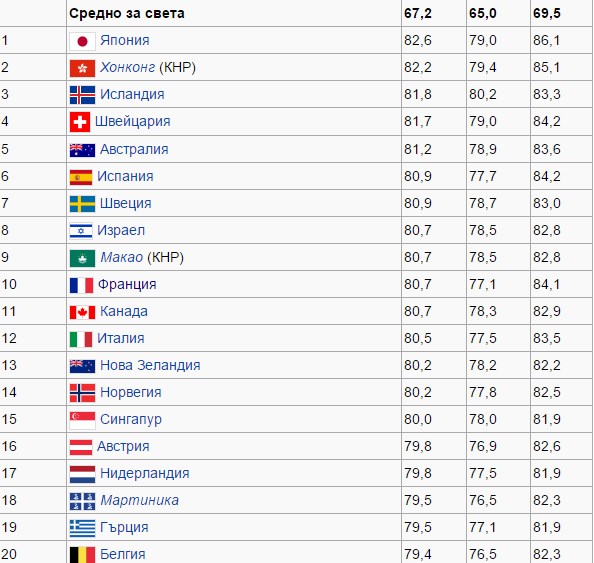The image size is (594, 563).
Task: Follow the Нидерландия link
Action: tap(145, 473)
